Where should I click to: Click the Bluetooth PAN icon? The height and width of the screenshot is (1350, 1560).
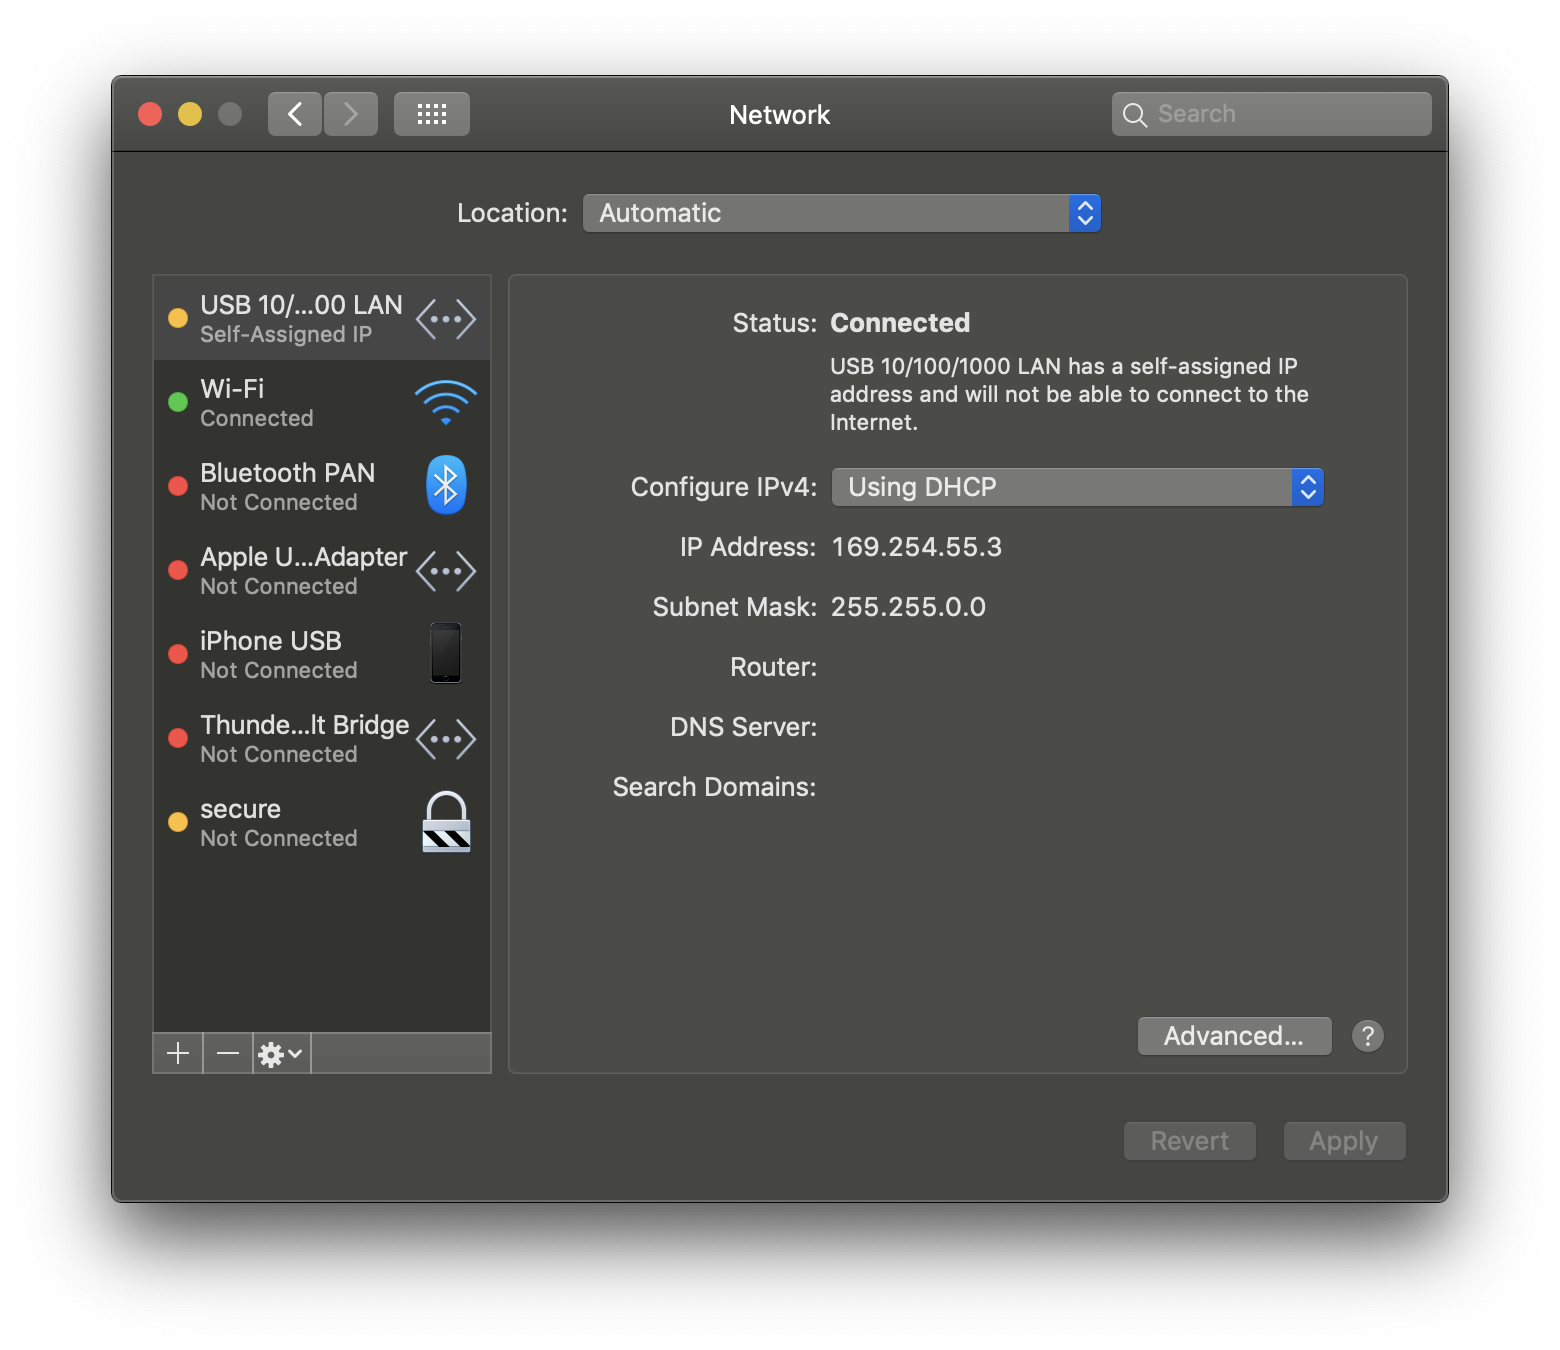(x=446, y=485)
